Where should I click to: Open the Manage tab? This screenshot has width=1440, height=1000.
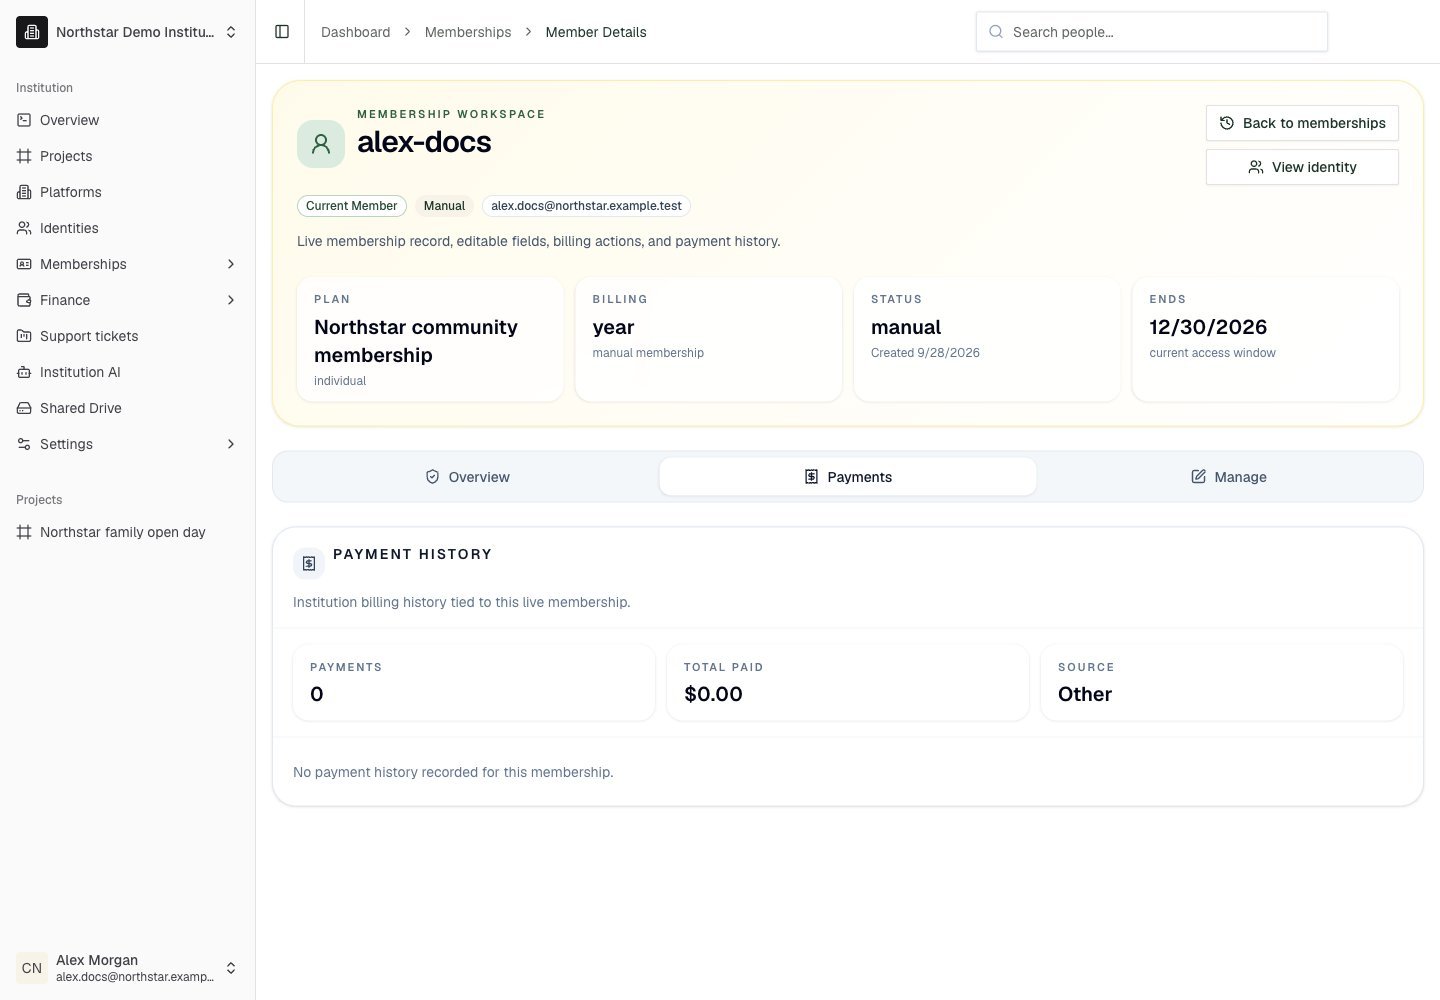tap(1228, 477)
